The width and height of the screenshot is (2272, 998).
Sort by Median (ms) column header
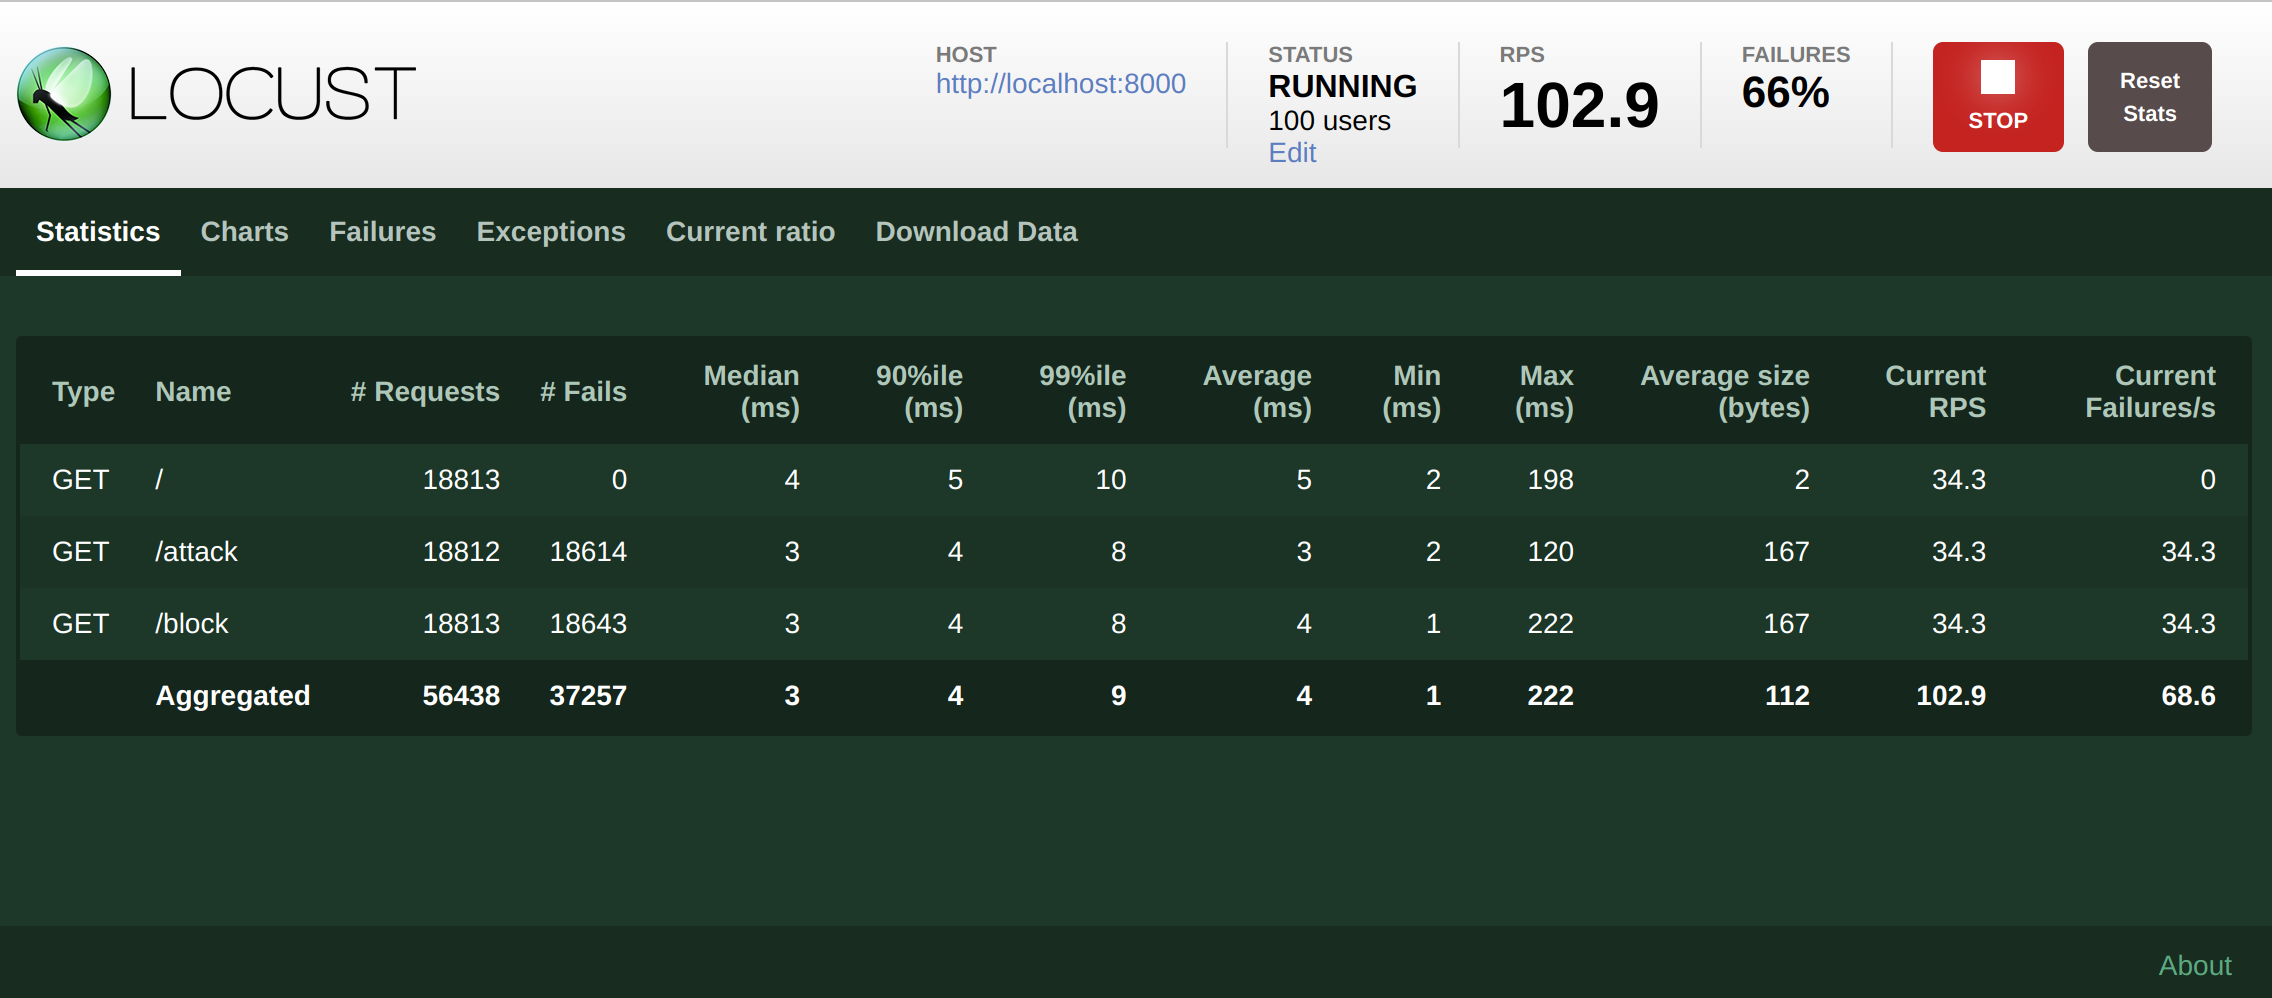click(751, 392)
